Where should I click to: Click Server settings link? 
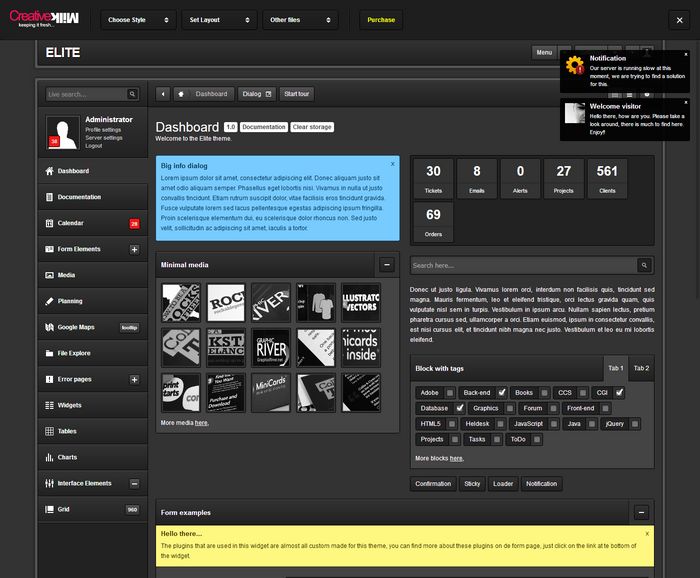104,138
